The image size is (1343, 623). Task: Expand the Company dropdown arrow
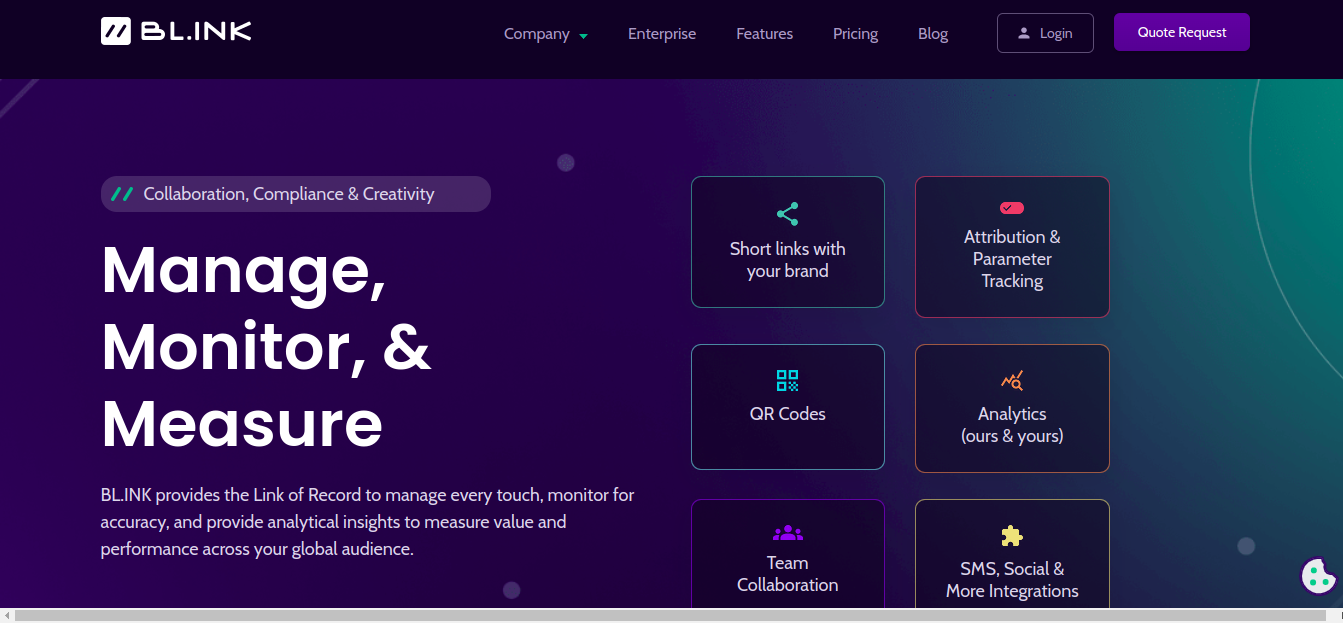tap(583, 35)
